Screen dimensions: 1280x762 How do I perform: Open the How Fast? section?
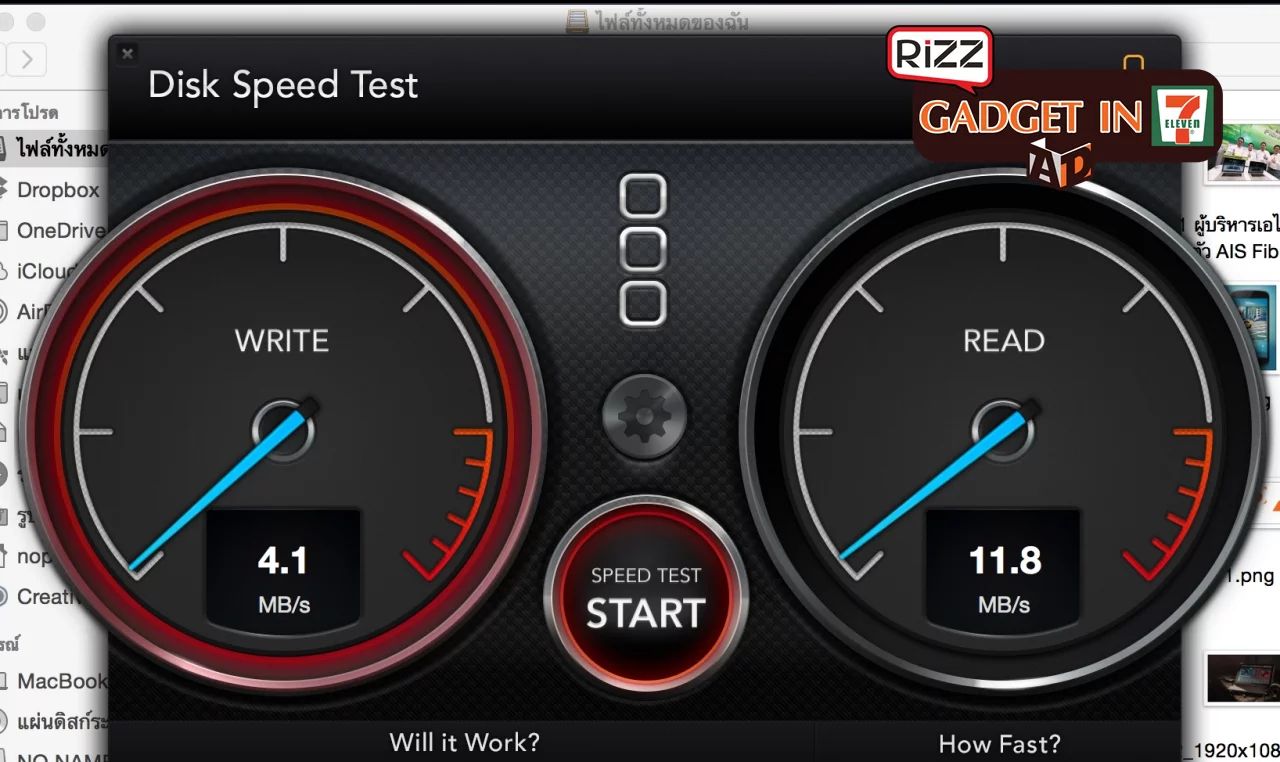pos(999,743)
